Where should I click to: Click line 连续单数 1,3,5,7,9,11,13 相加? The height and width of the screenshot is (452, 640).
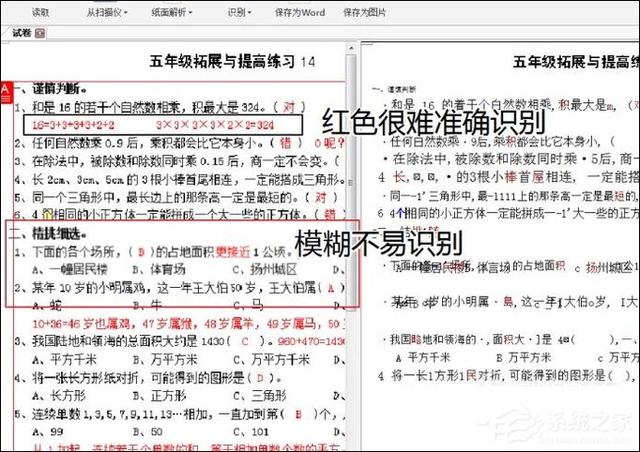(180, 415)
